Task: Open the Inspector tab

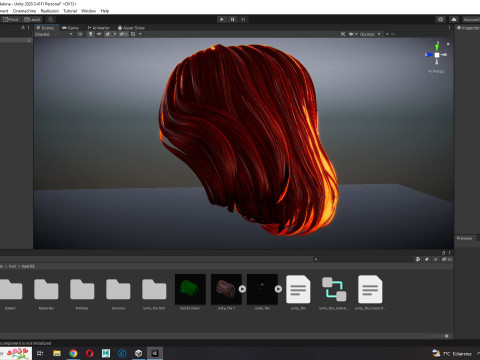Action: pyautogui.click(x=468, y=28)
